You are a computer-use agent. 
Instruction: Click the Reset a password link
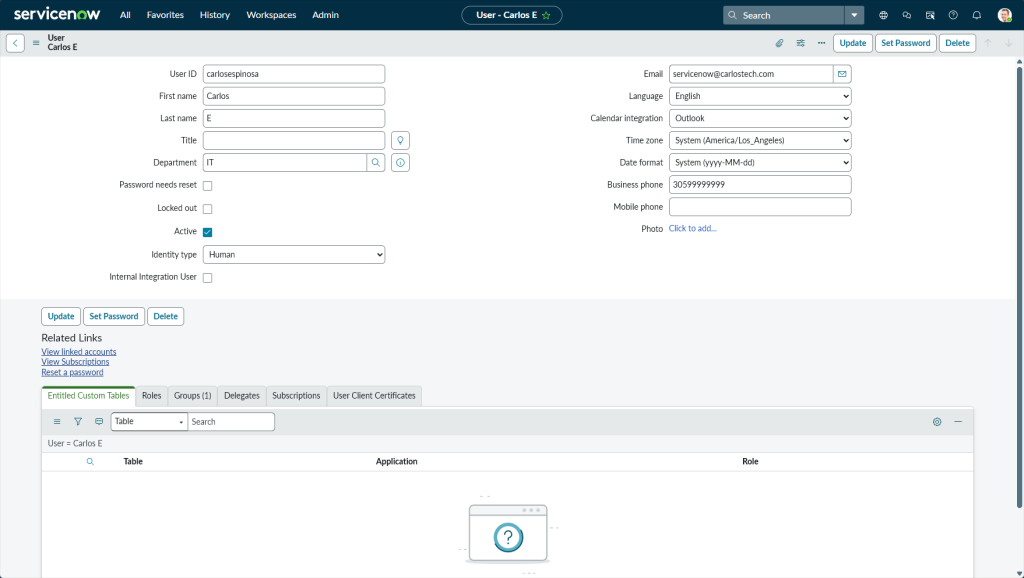click(72, 372)
